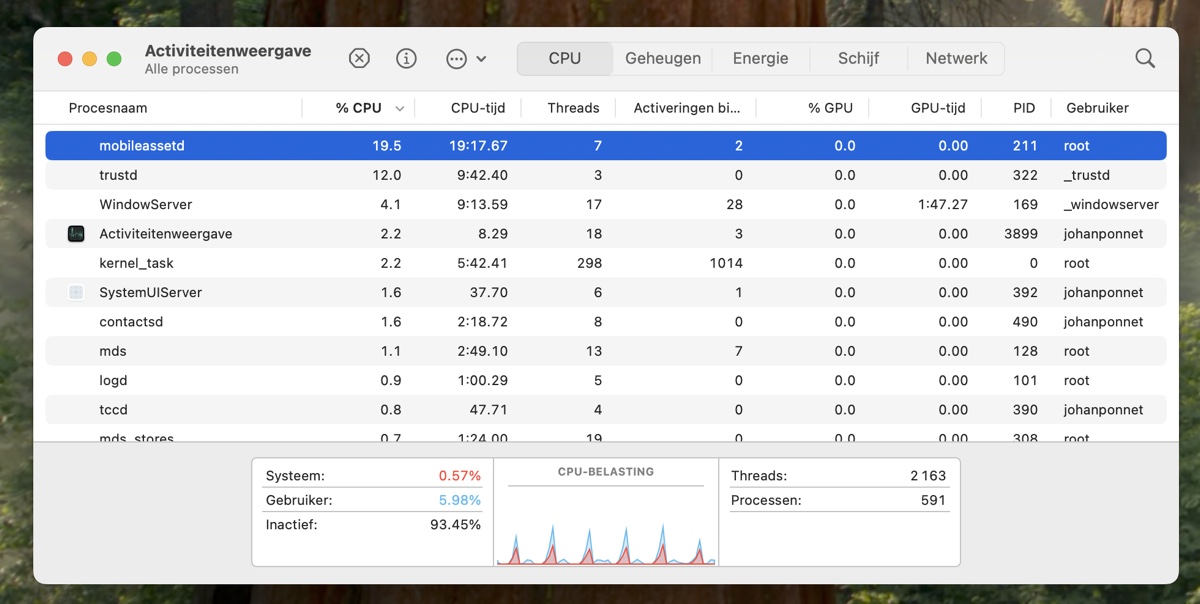The height and width of the screenshot is (604, 1200).
Task: Click the CPU-tijd value 19:17.67
Action: click(x=478, y=146)
